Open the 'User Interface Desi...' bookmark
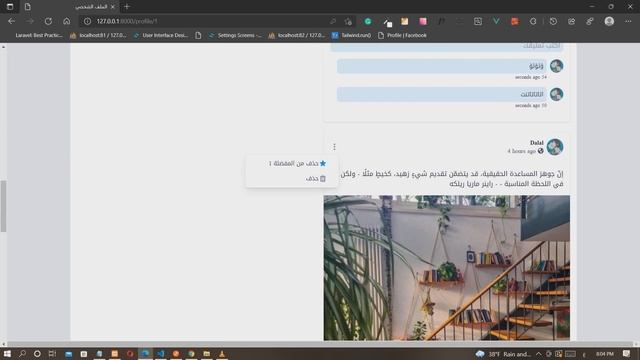This screenshot has height=360, width=640. 161,36
